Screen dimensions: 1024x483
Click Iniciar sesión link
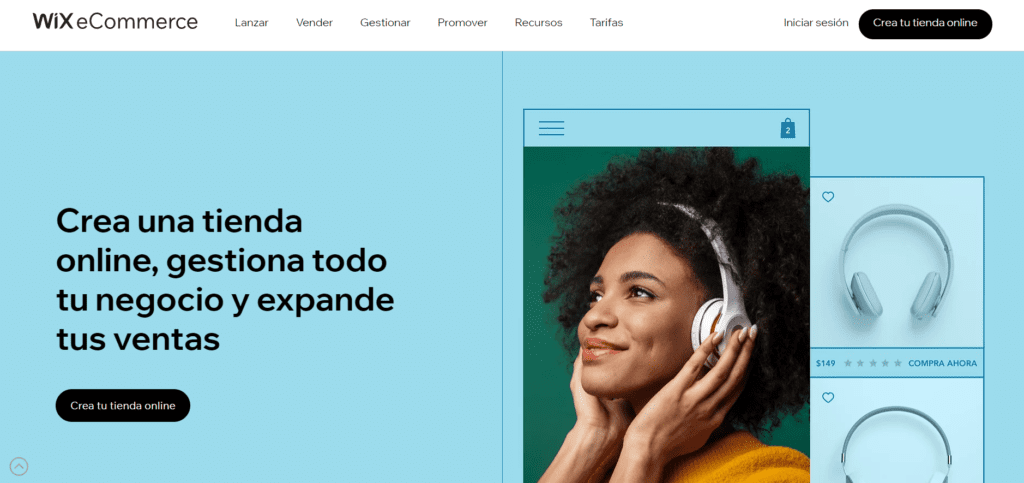click(x=816, y=22)
